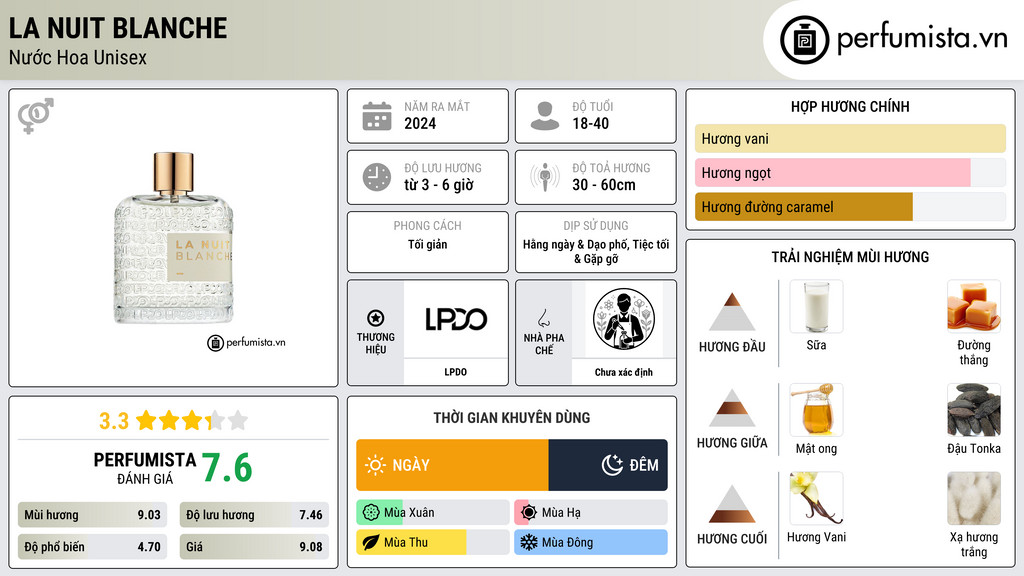Select the Đường thắng caramel note image
The height and width of the screenshot is (576, 1024).
(974, 306)
